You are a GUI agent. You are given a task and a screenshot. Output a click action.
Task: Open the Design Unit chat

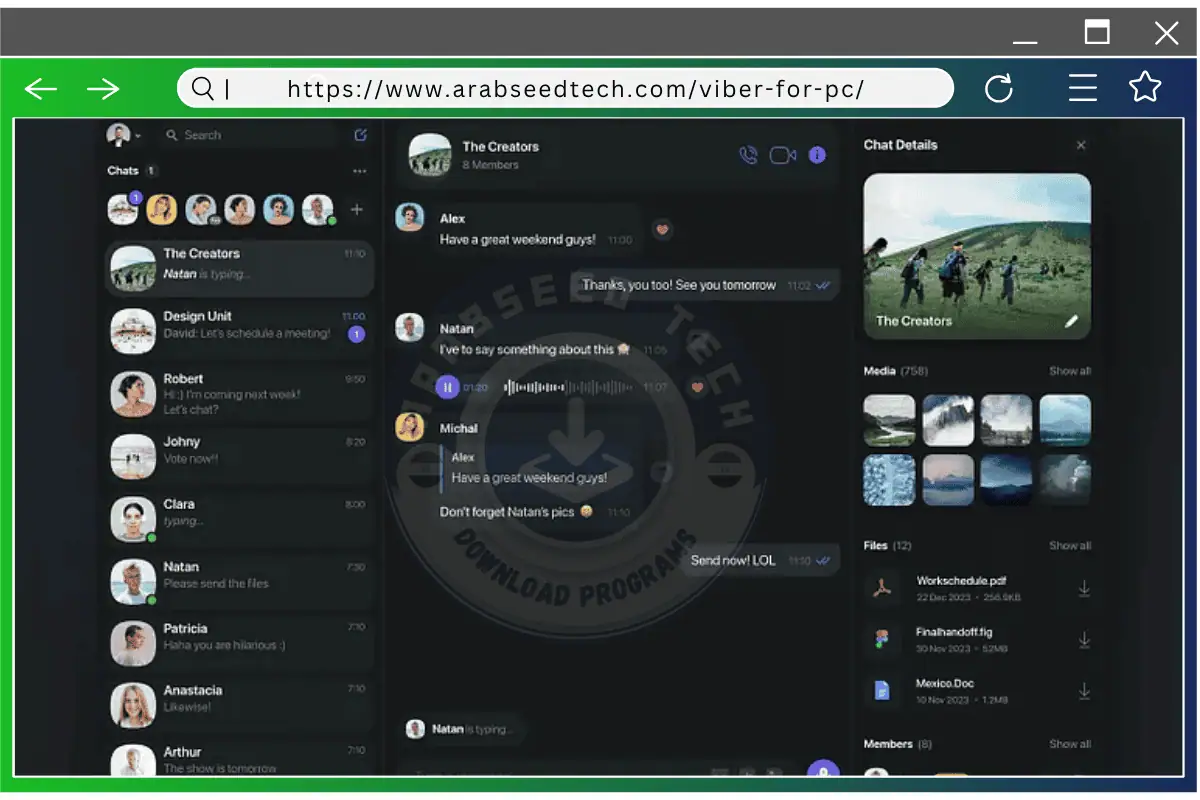(238, 326)
